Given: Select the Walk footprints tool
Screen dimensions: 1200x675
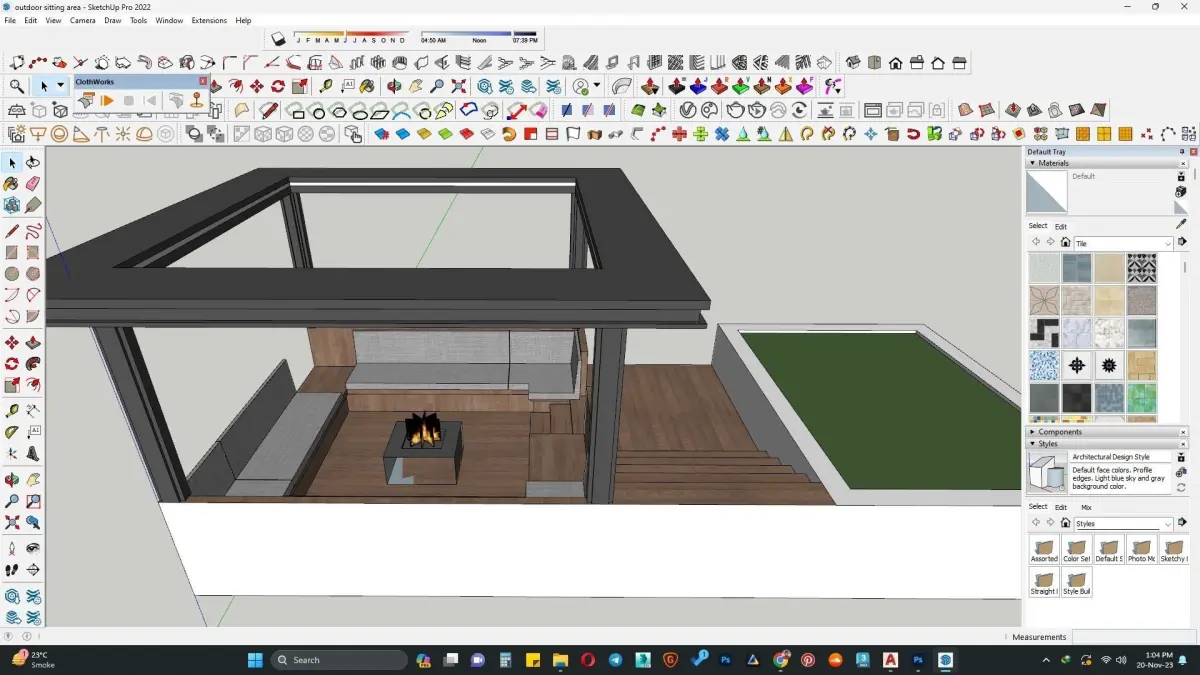Looking at the screenshot, I should pos(12,570).
